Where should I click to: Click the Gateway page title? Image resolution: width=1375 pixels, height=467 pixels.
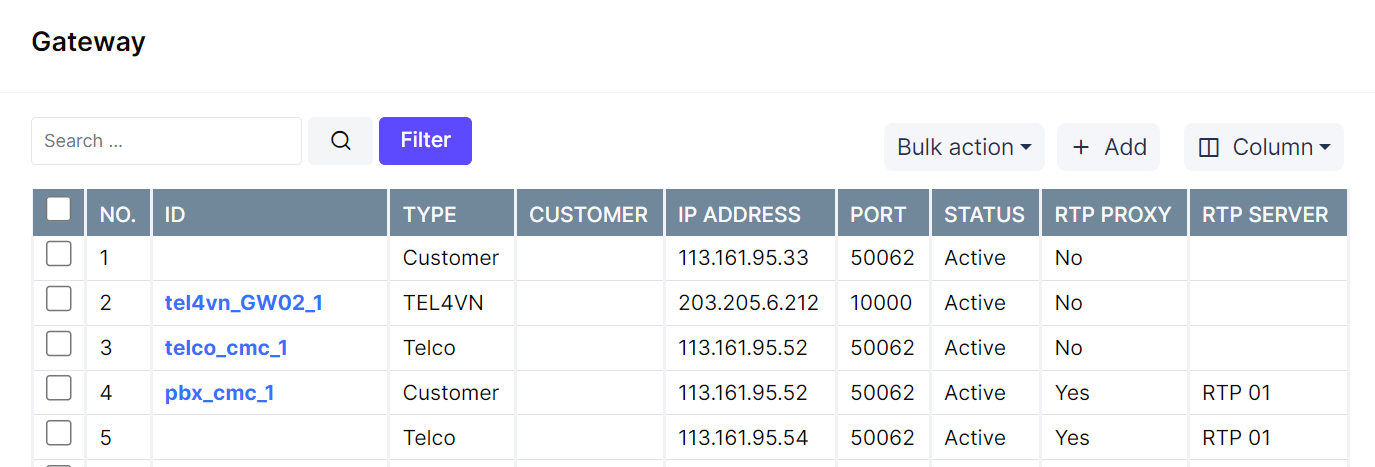89,42
